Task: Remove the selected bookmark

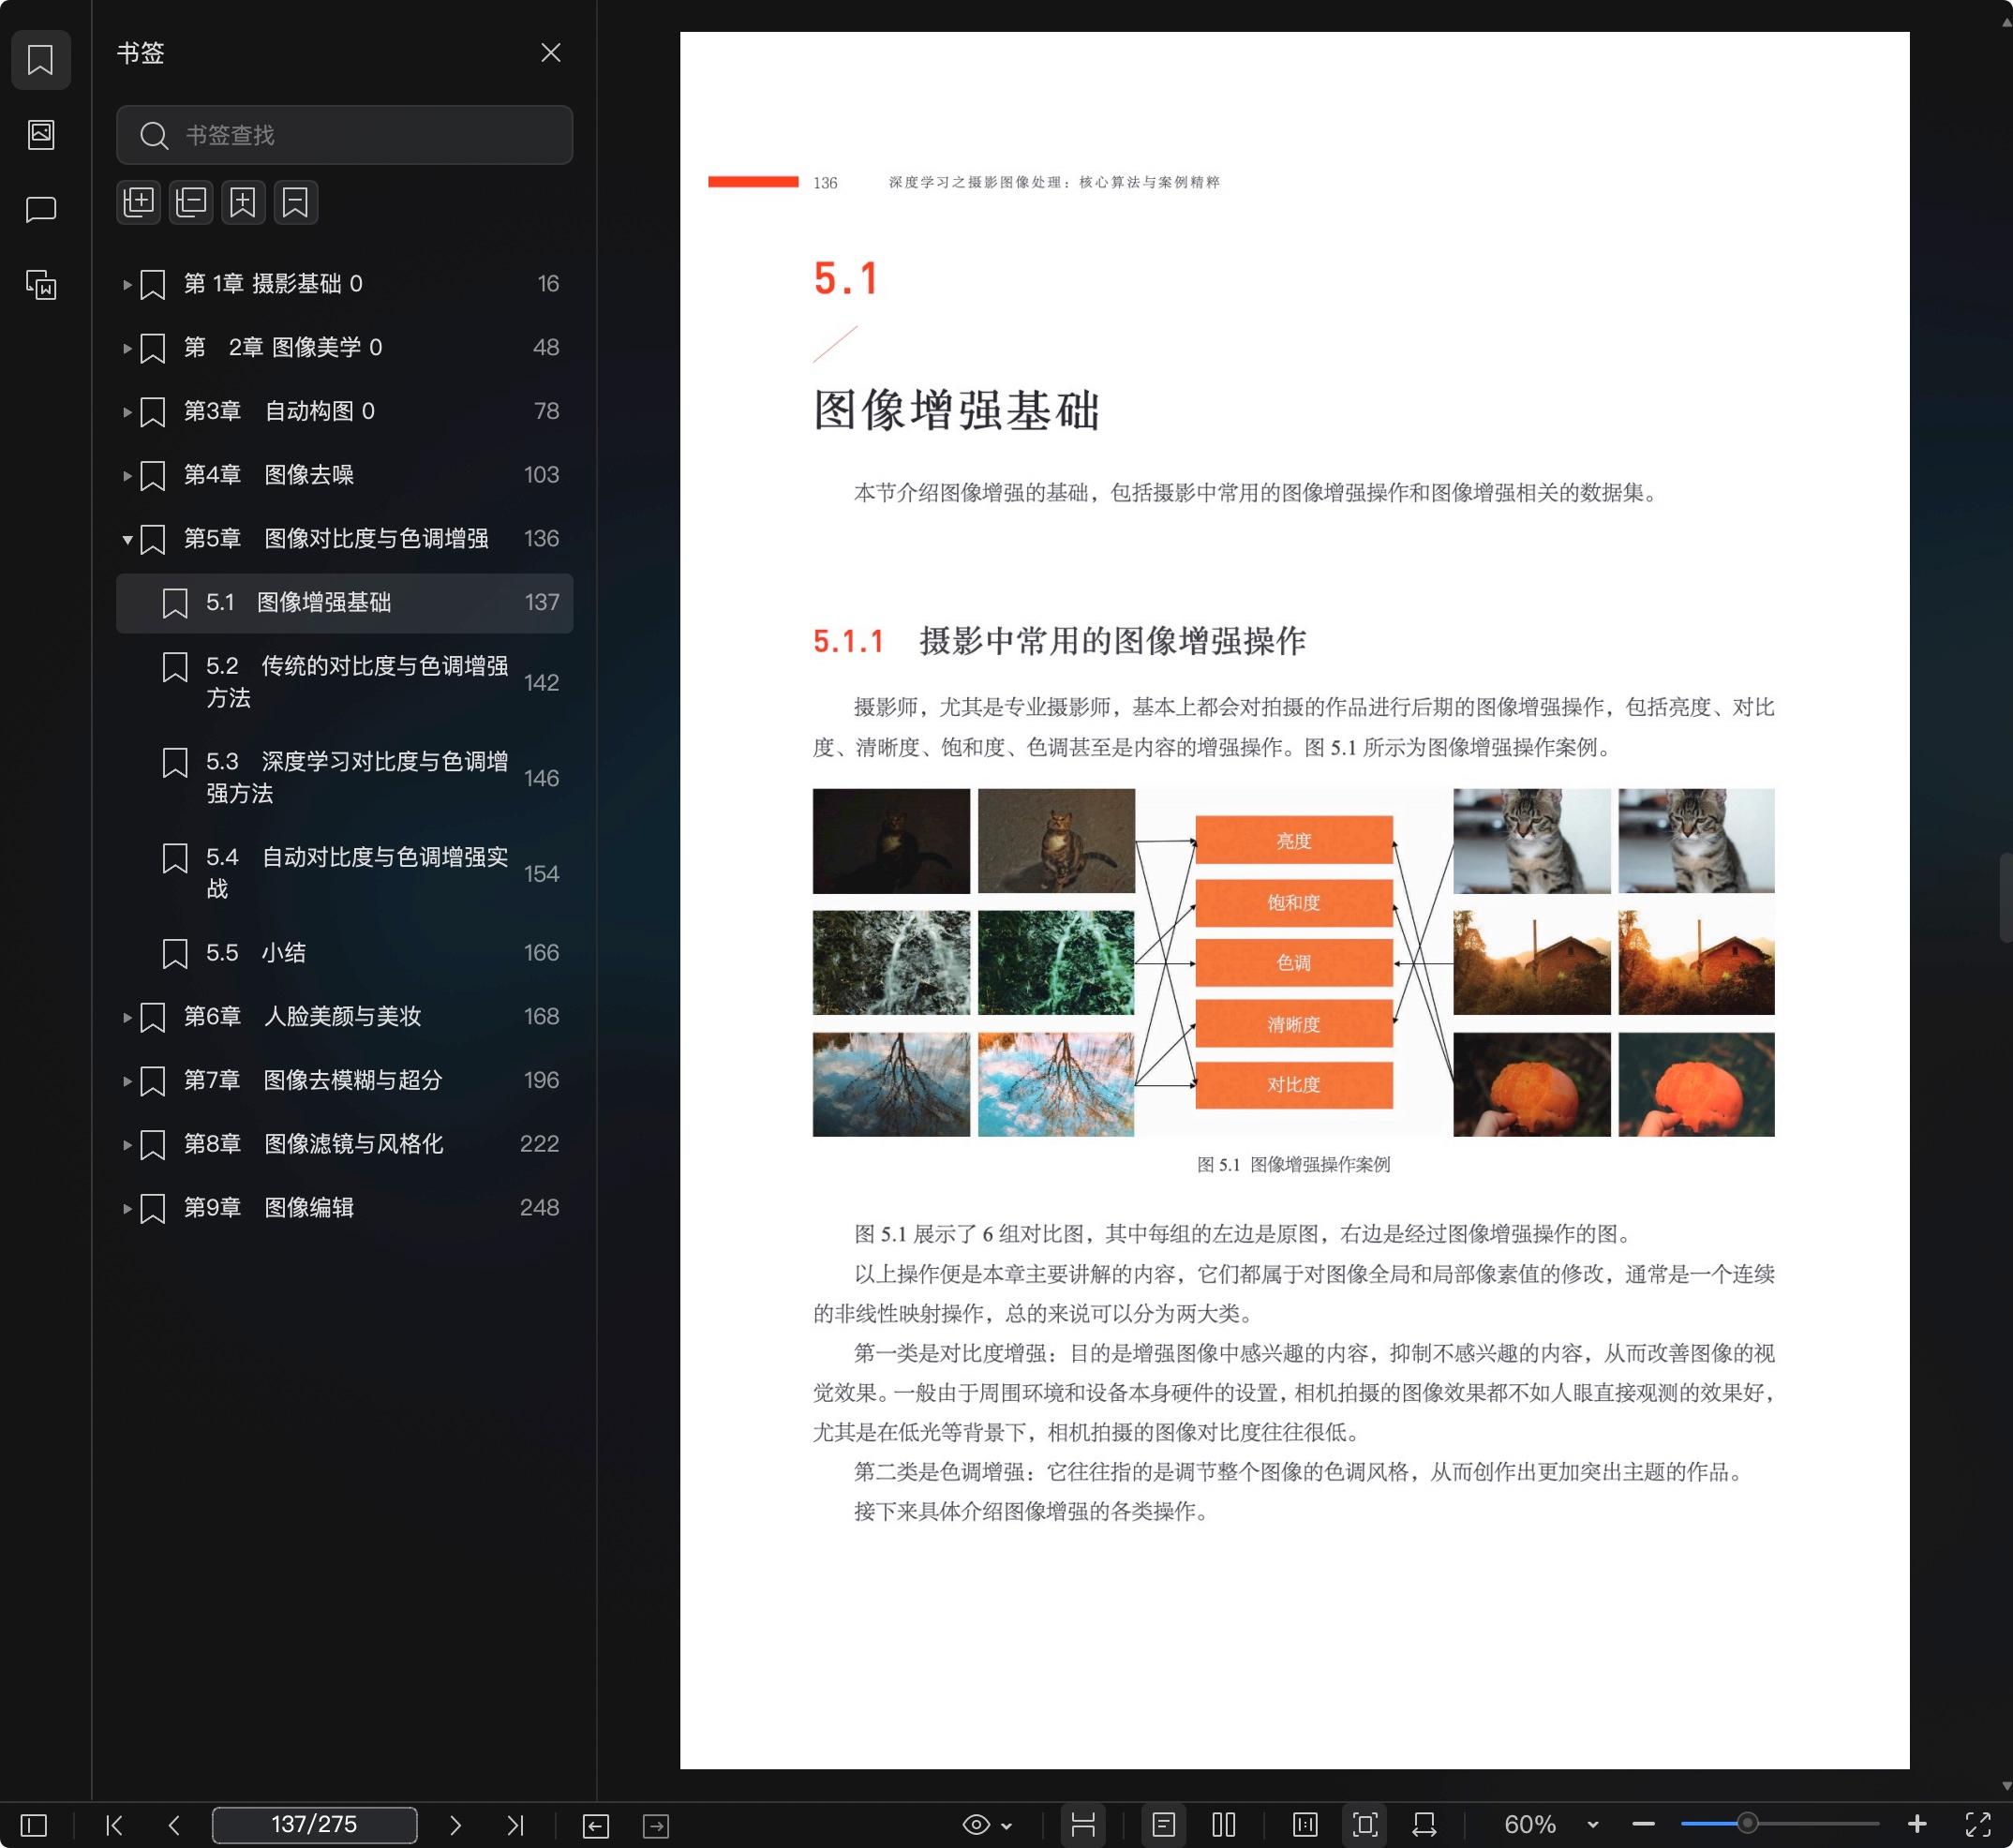Action: click(x=296, y=202)
